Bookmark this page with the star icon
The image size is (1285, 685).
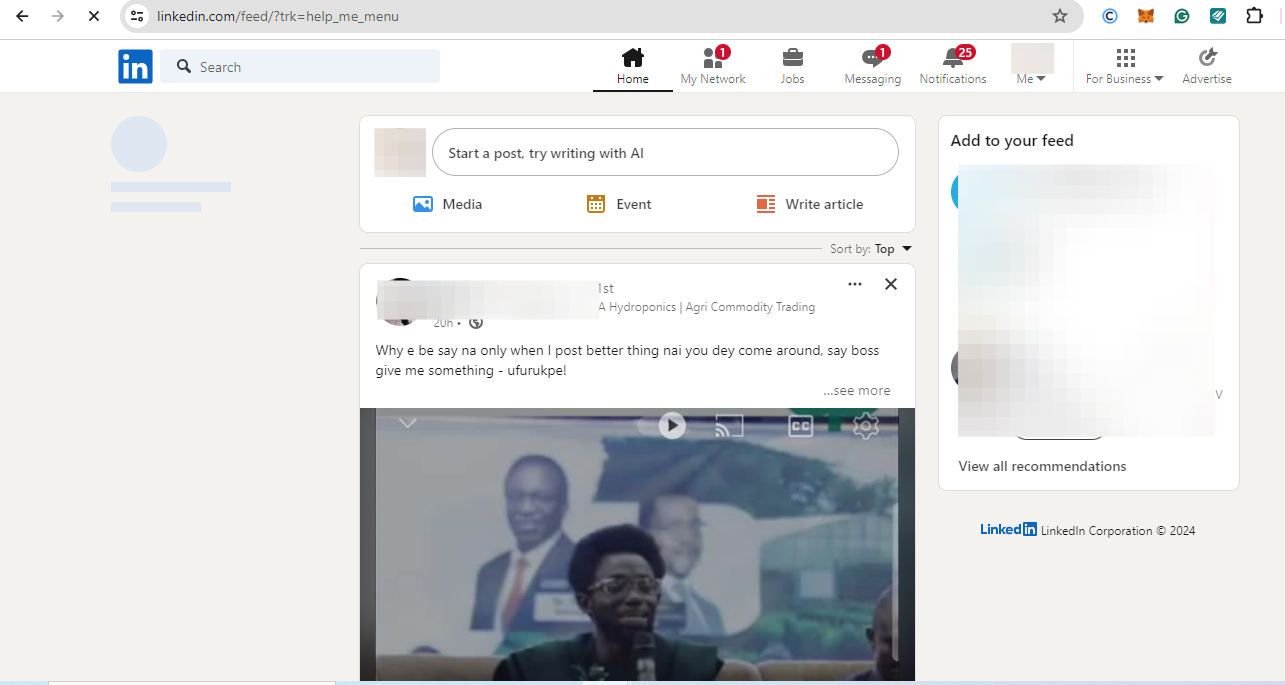(x=1060, y=16)
